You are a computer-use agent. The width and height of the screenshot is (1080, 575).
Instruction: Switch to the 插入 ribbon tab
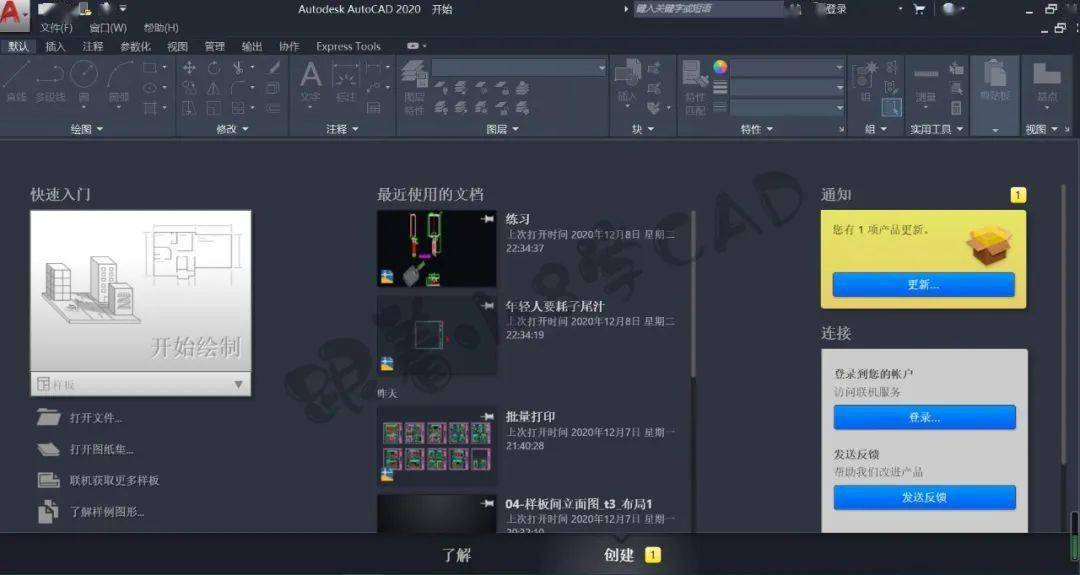coord(55,46)
